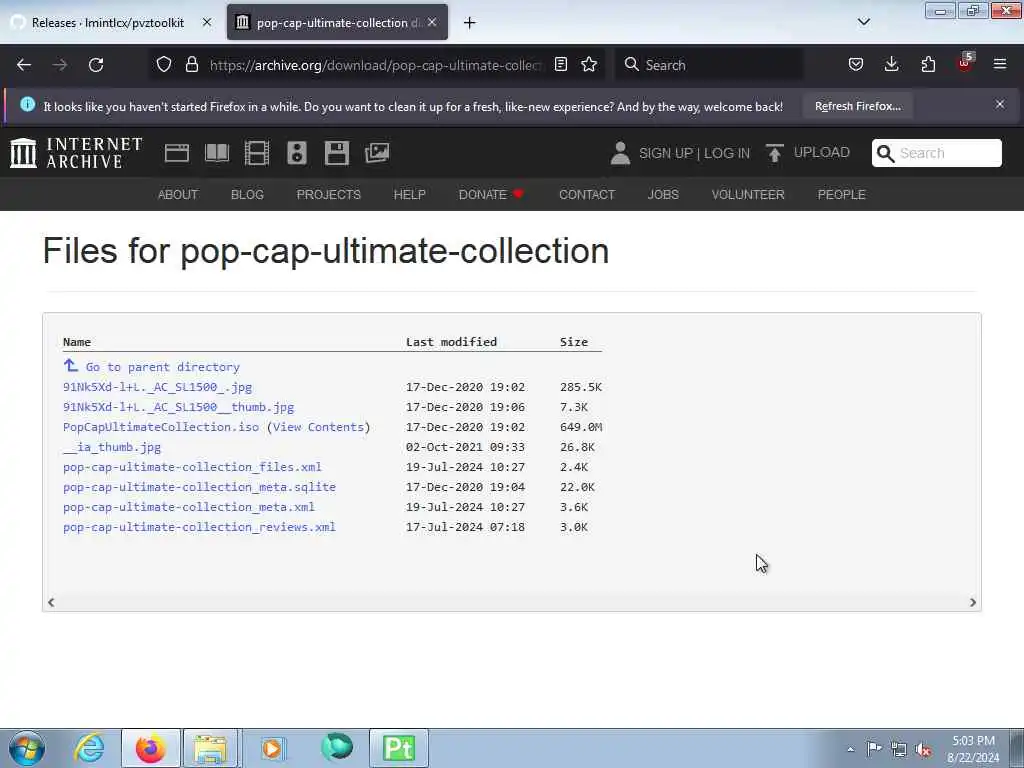Open the HELP menu item
The height and width of the screenshot is (768, 1024).
[x=409, y=195]
